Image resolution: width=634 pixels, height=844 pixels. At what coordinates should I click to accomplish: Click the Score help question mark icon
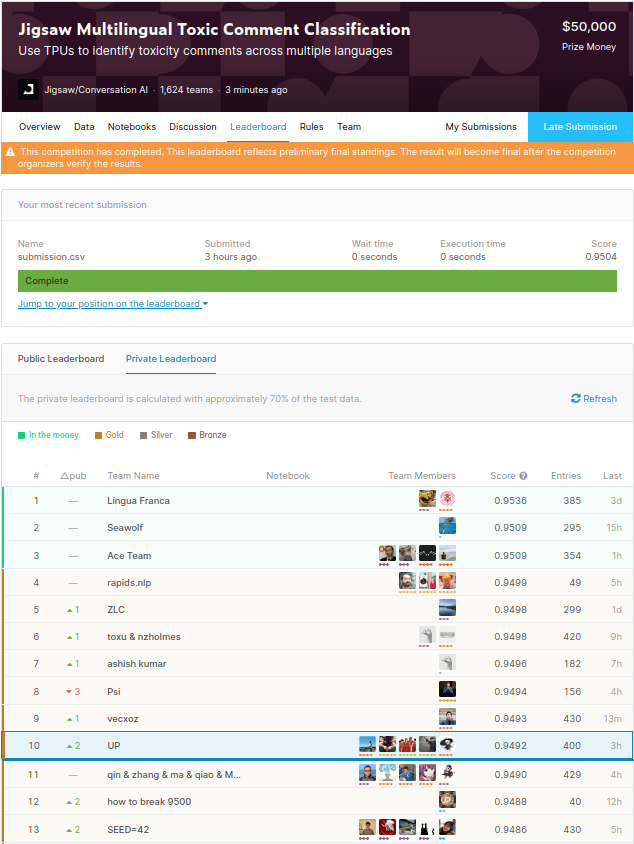pyautogui.click(x=523, y=476)
